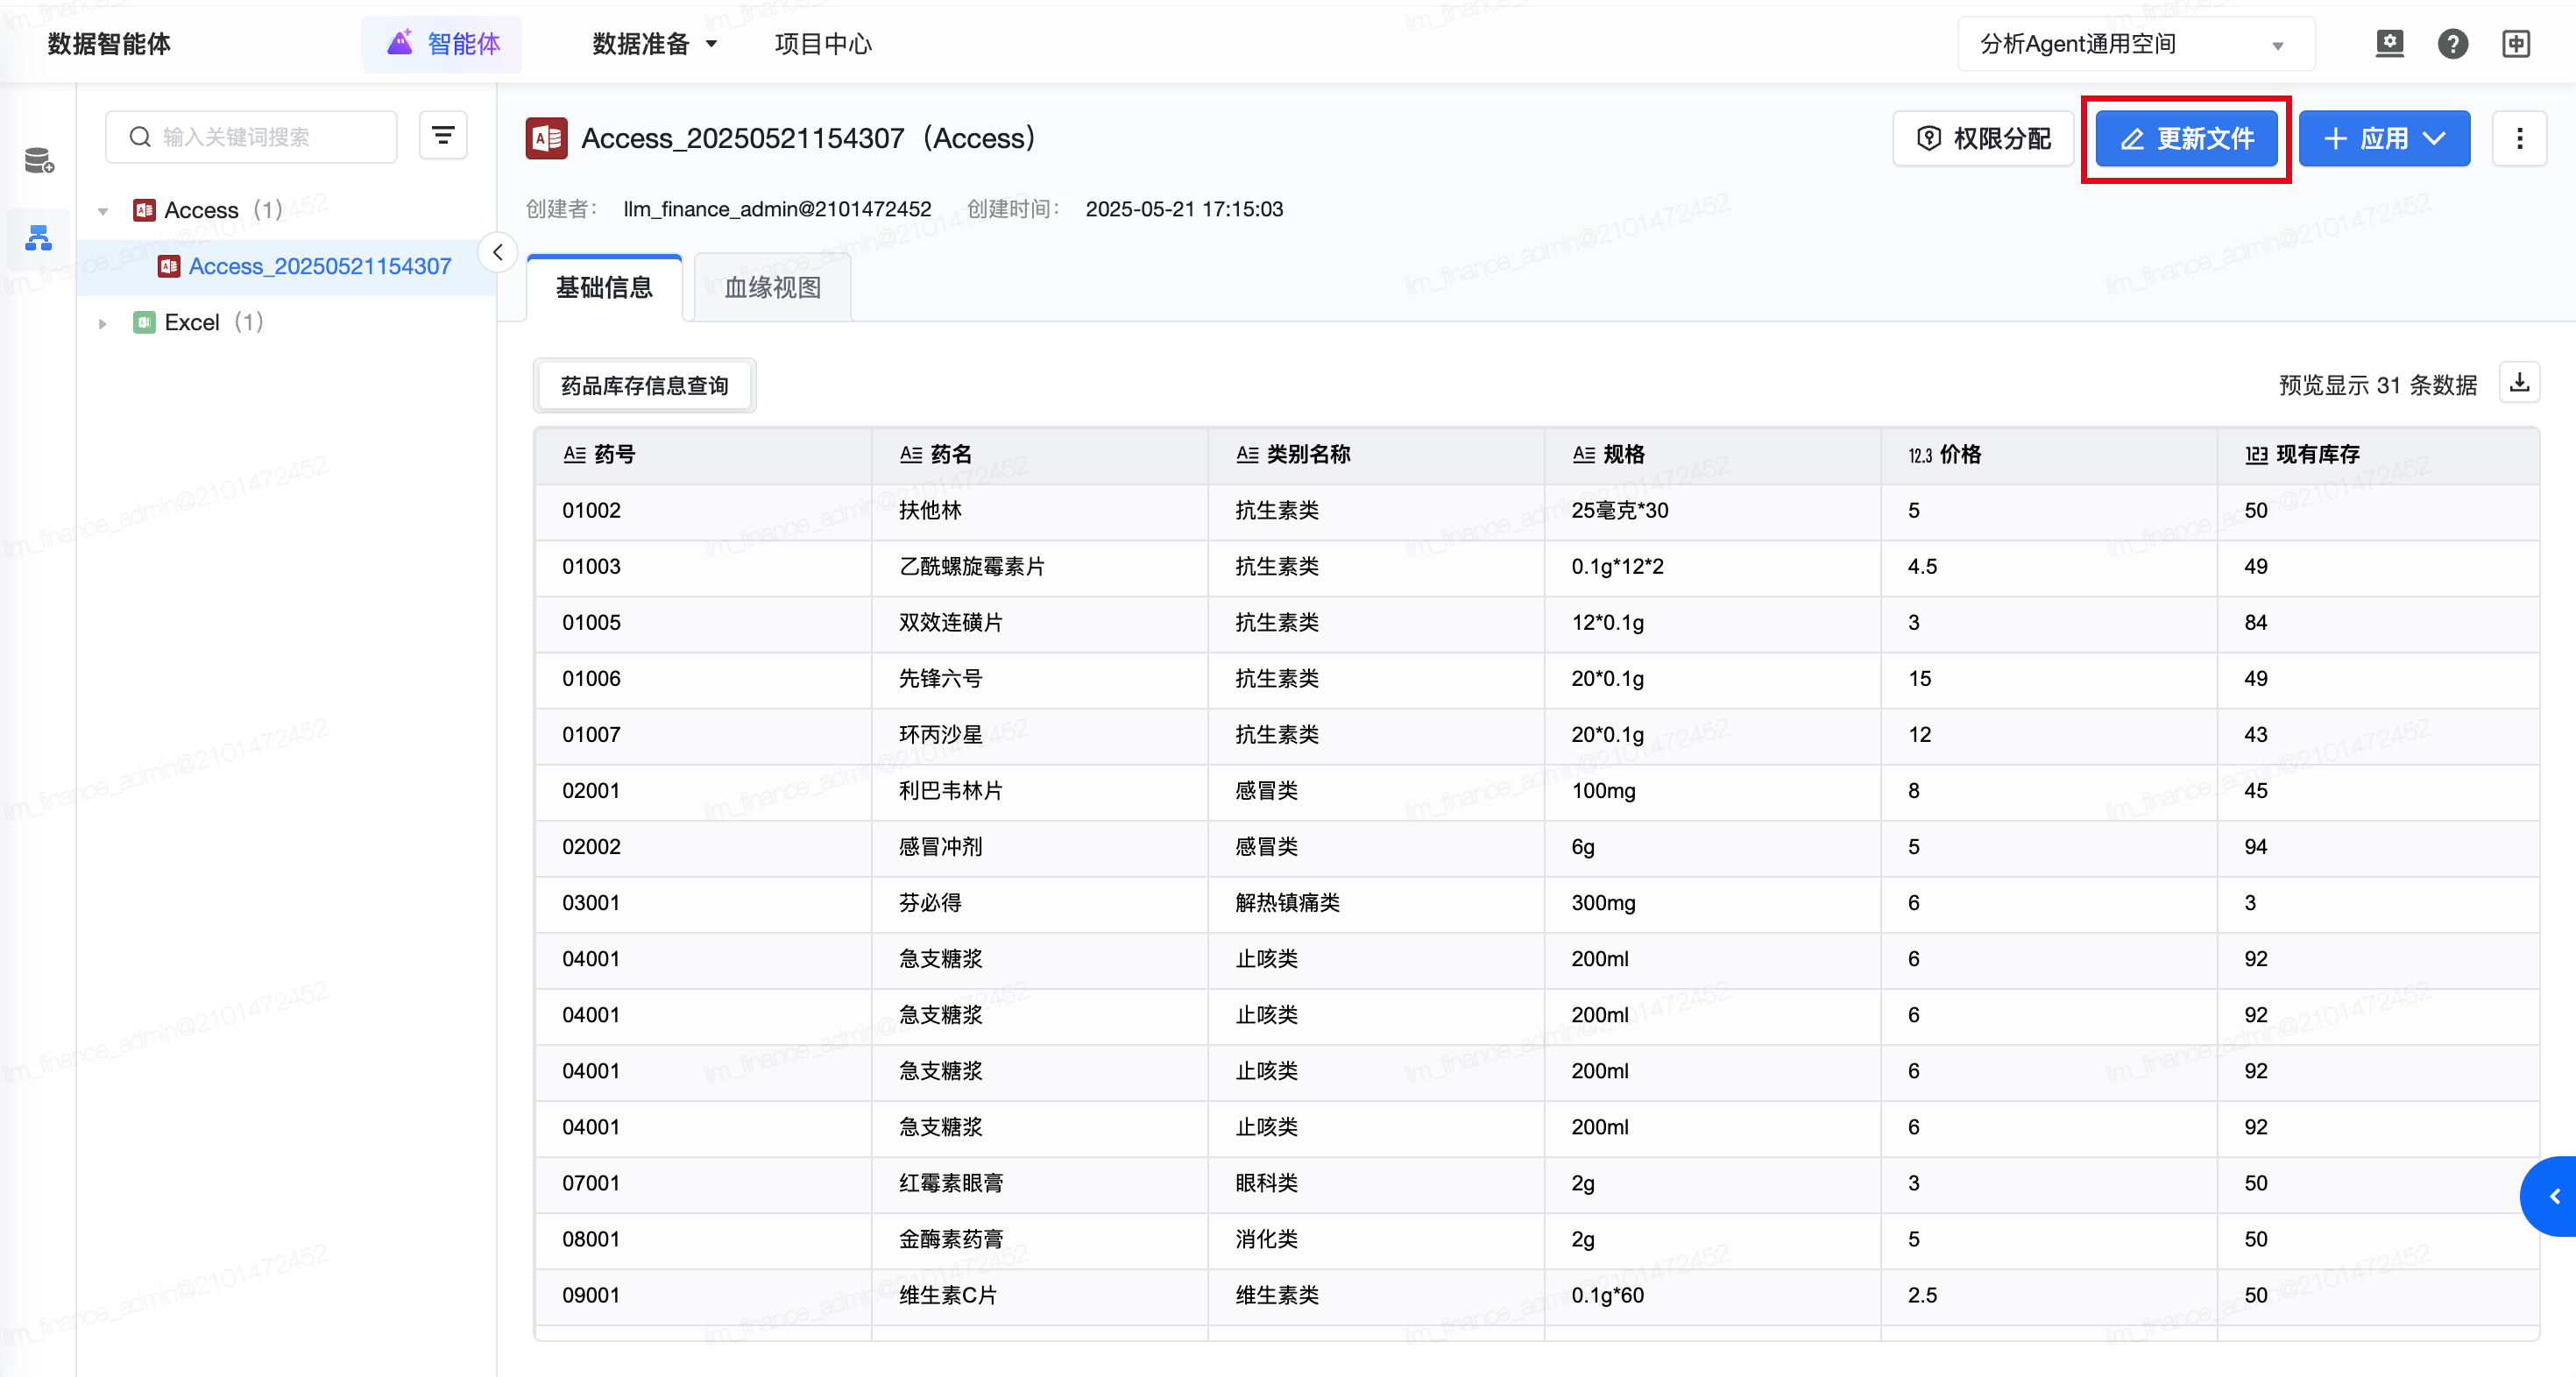Click the 规格 column header
This screenshot has width=2576, height=1377.
[1712, 455]
